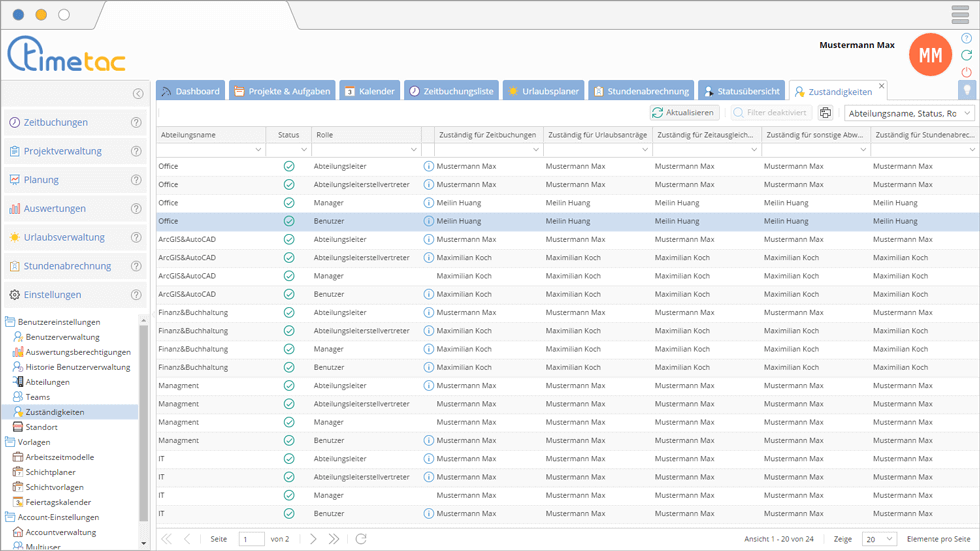Image resolution: width=980 pixels, height=551 pixels.
Task: Click info icon in first Office row
Action: pos(429,166)
